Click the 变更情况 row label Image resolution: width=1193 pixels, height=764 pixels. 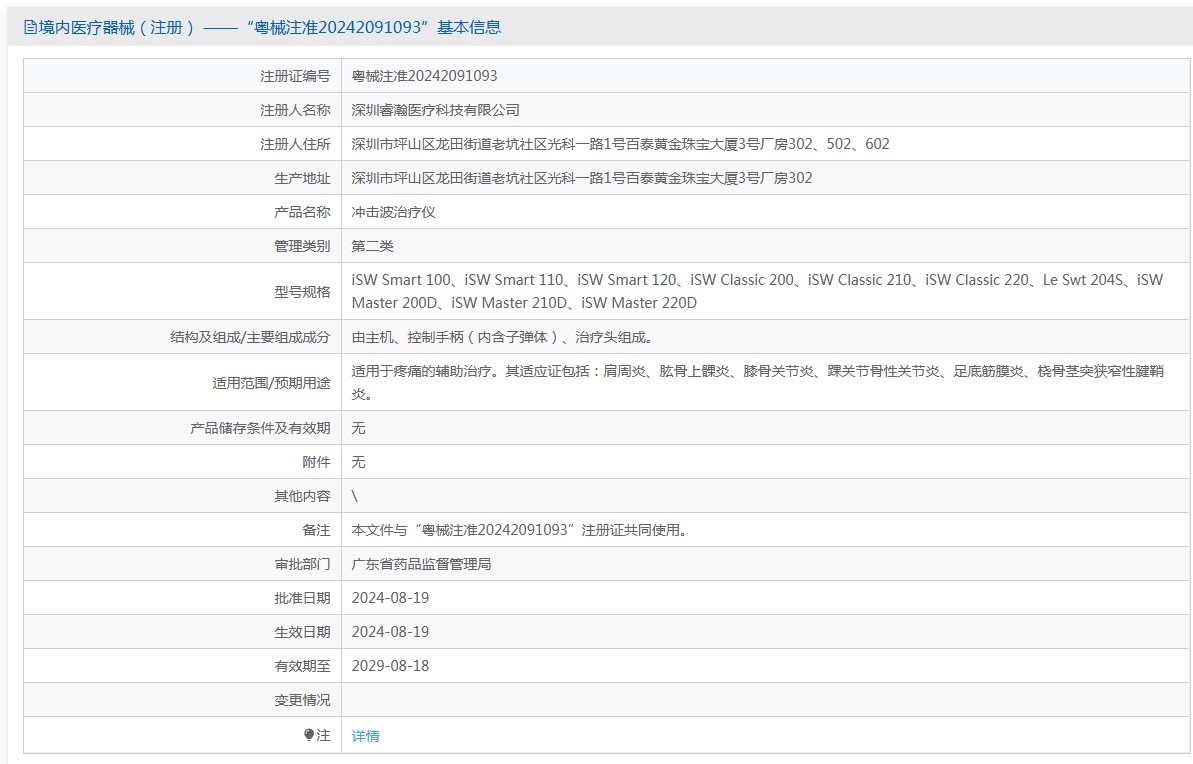tap(302, 700)
